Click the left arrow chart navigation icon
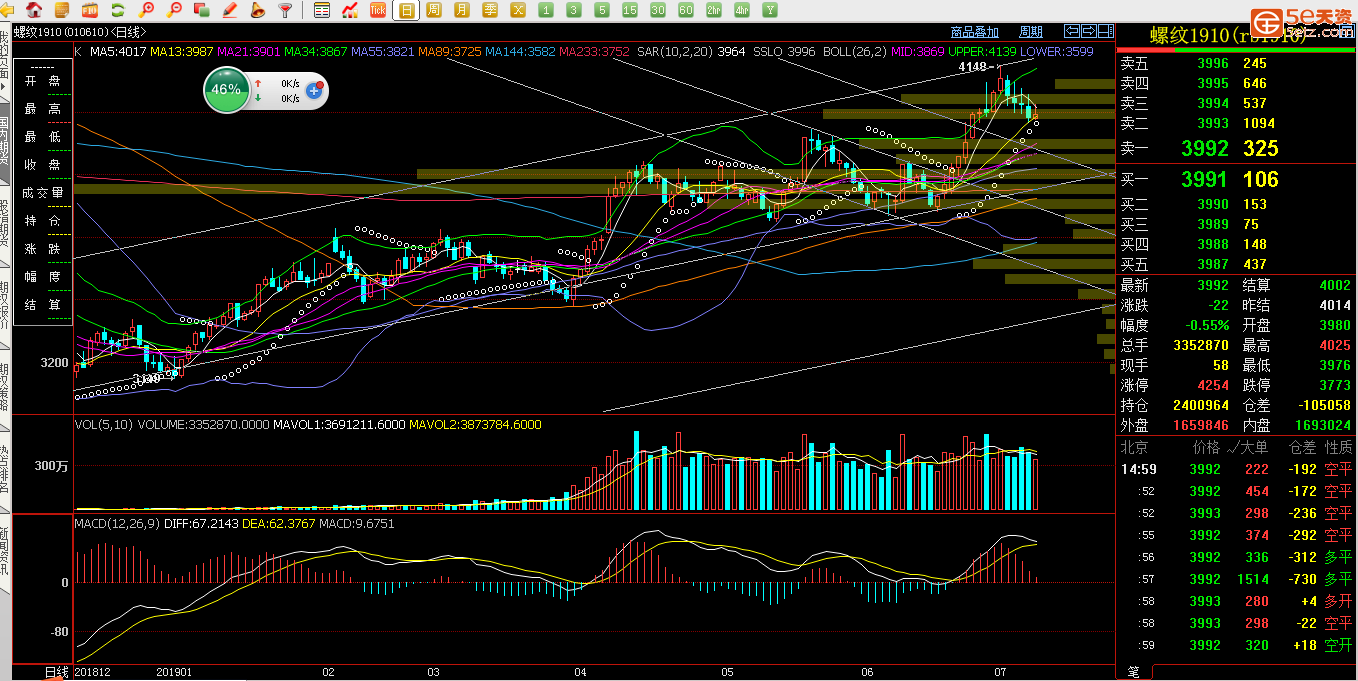The width and height of the screenshot is (1358, 681). click(1072, 32)
